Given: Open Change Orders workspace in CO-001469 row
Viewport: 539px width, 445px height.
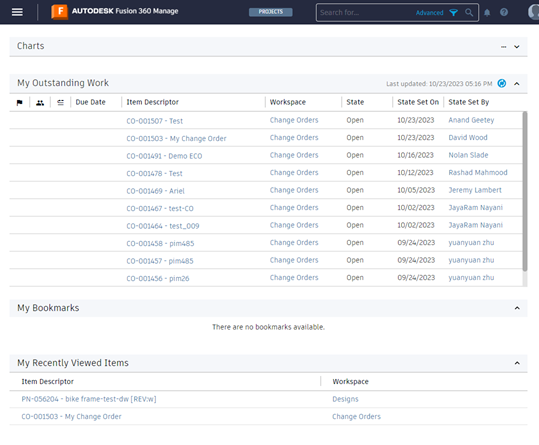Looking at the screenshot, I should point(294,190).
